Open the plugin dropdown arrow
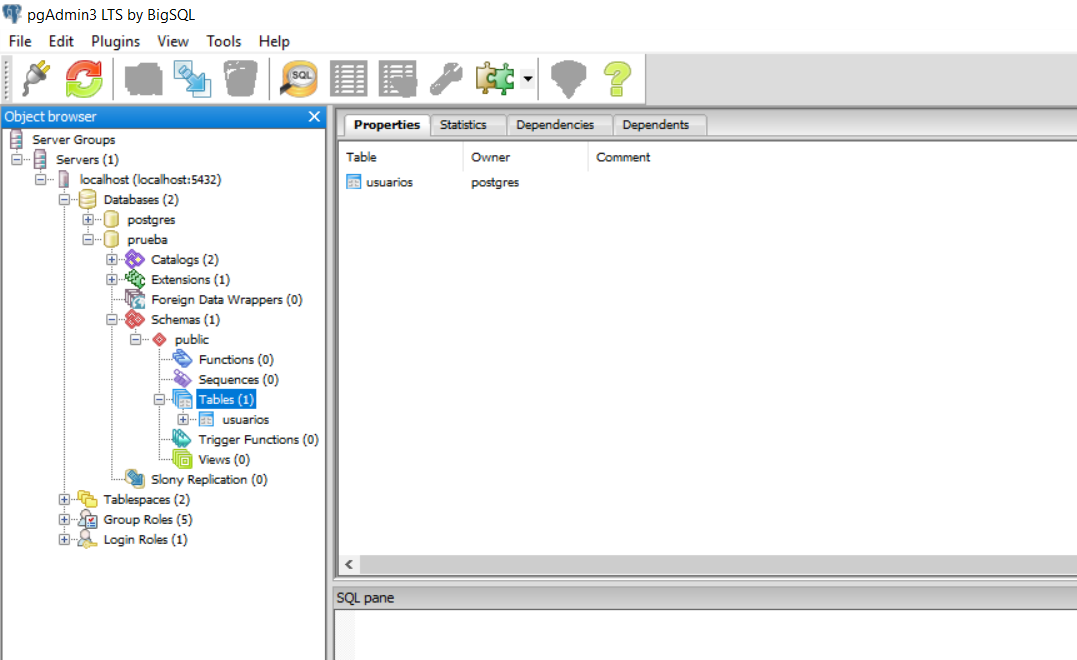The image size is (1077, 660). coord(527,78)
